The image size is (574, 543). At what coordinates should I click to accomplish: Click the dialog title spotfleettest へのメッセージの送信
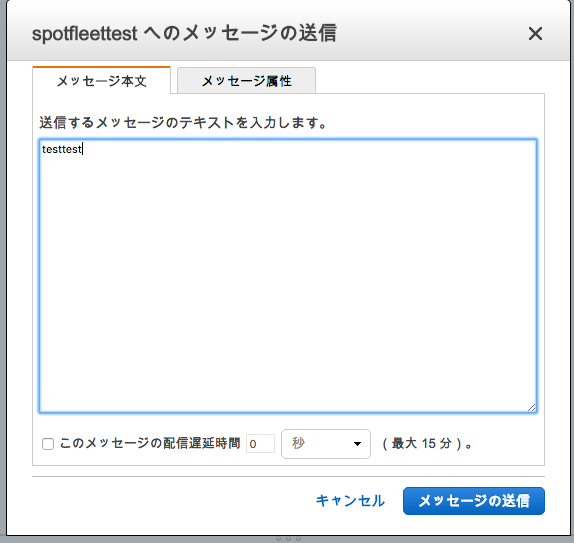pos(184,33)
